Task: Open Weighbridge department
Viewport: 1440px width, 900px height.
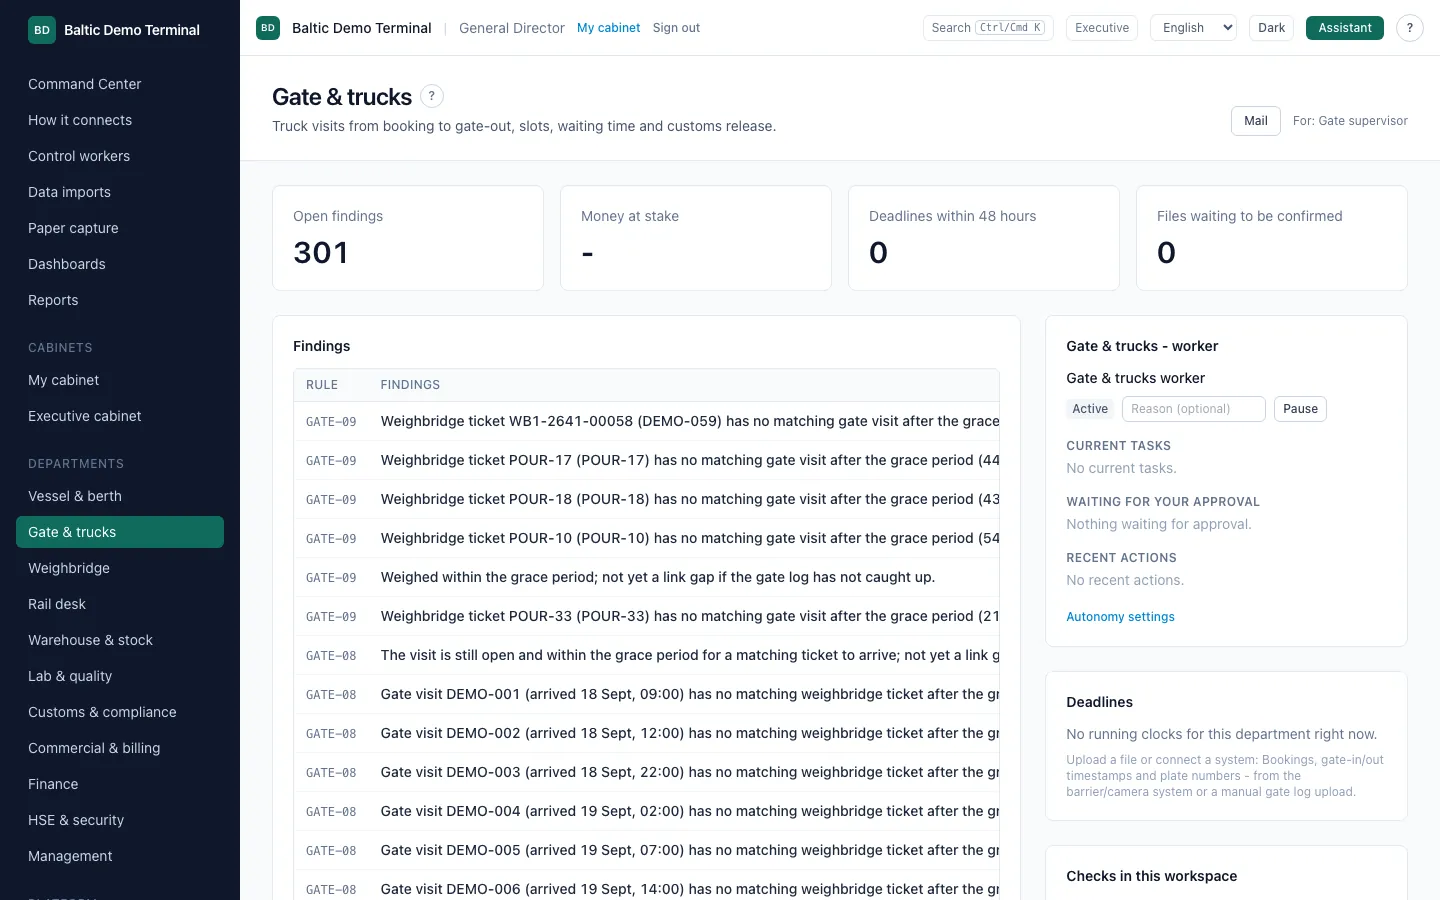Action: coord(120,568)
